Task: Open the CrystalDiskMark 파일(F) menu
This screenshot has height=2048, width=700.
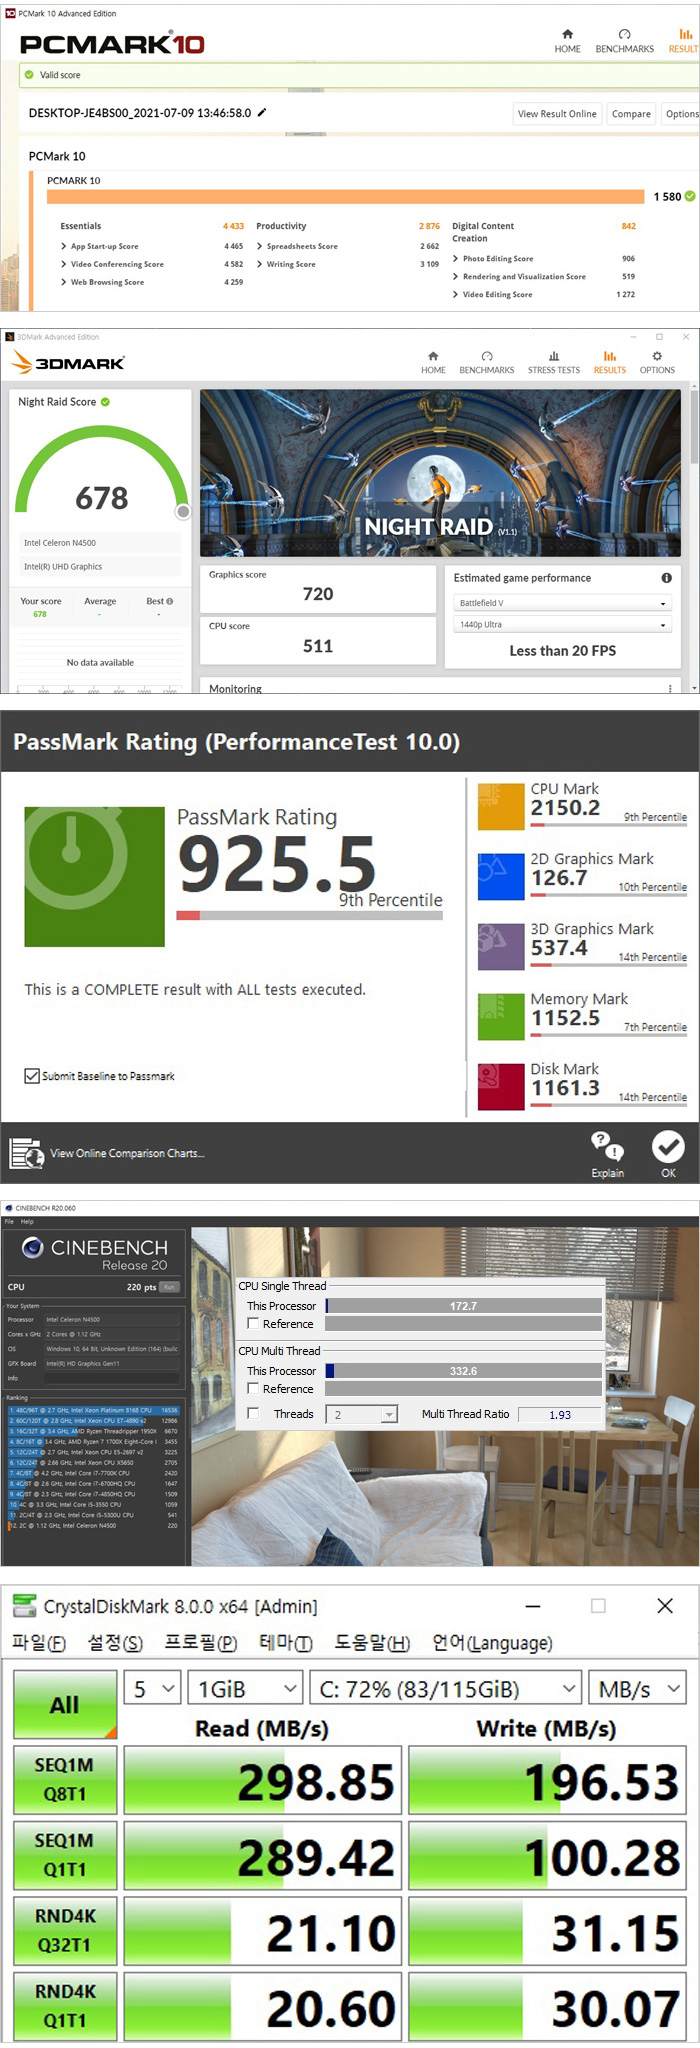Action: [39, 1643]
